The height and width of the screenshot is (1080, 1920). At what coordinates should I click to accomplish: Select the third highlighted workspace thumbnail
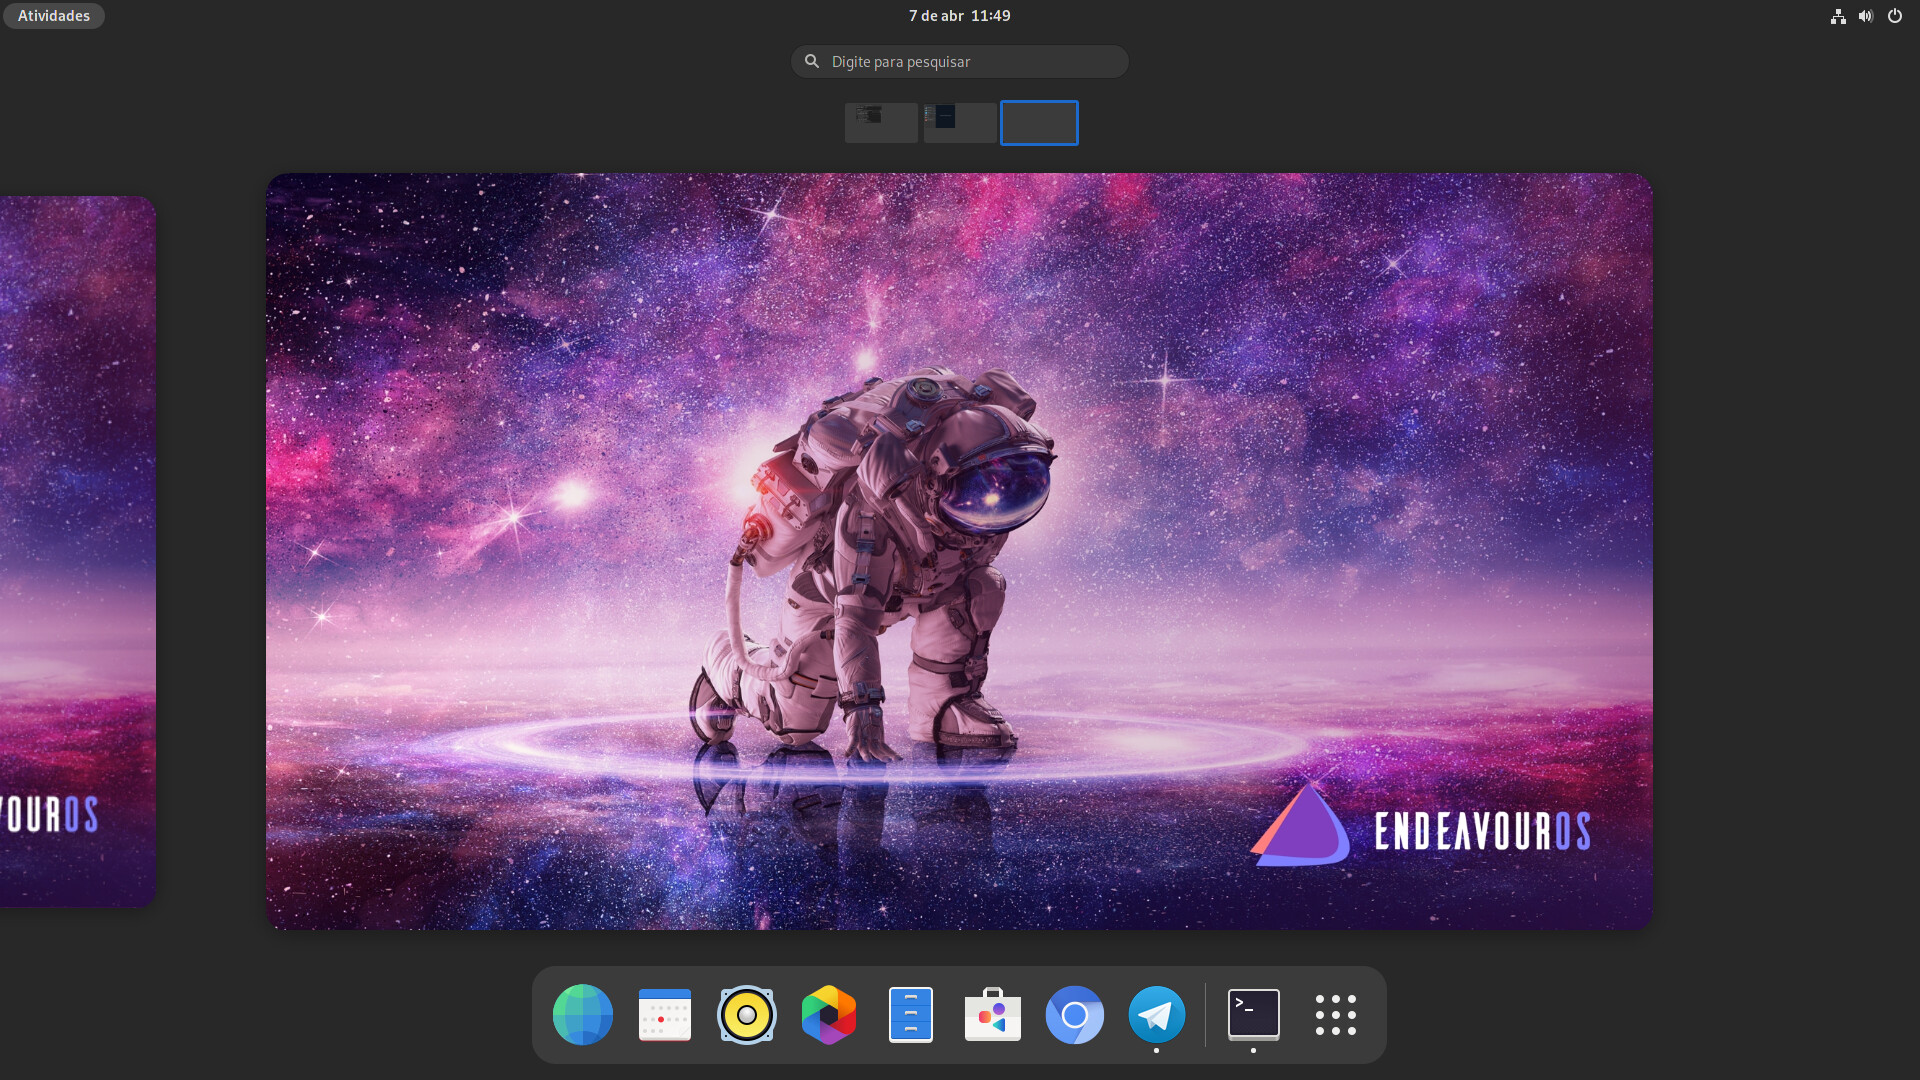coord(1039,123)
